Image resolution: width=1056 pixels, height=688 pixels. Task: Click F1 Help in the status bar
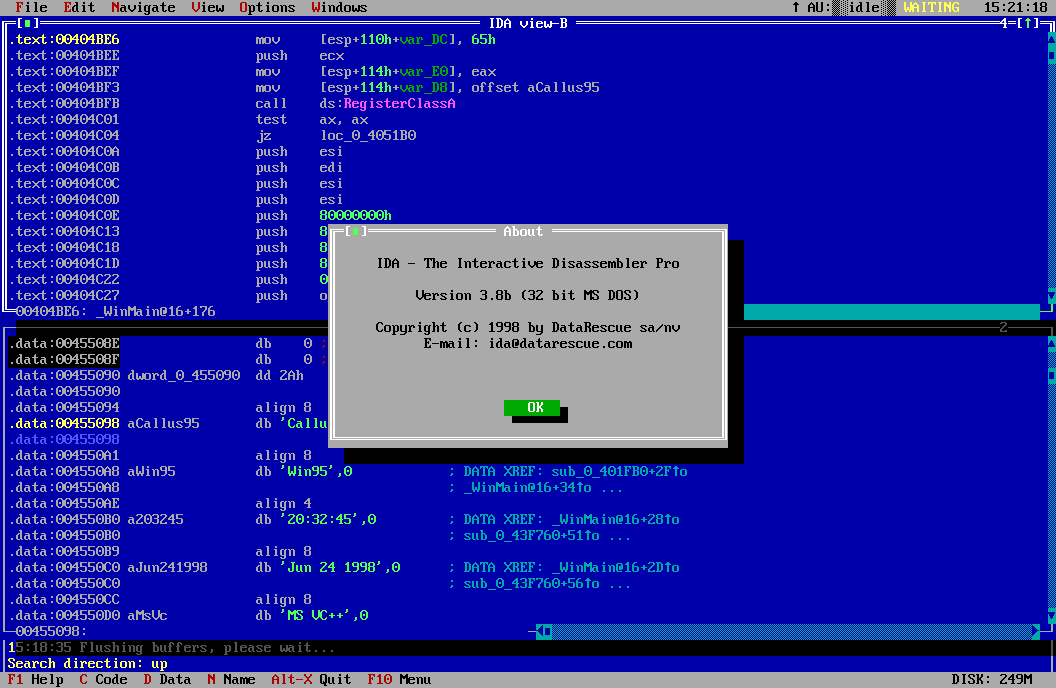pos(35,679)
